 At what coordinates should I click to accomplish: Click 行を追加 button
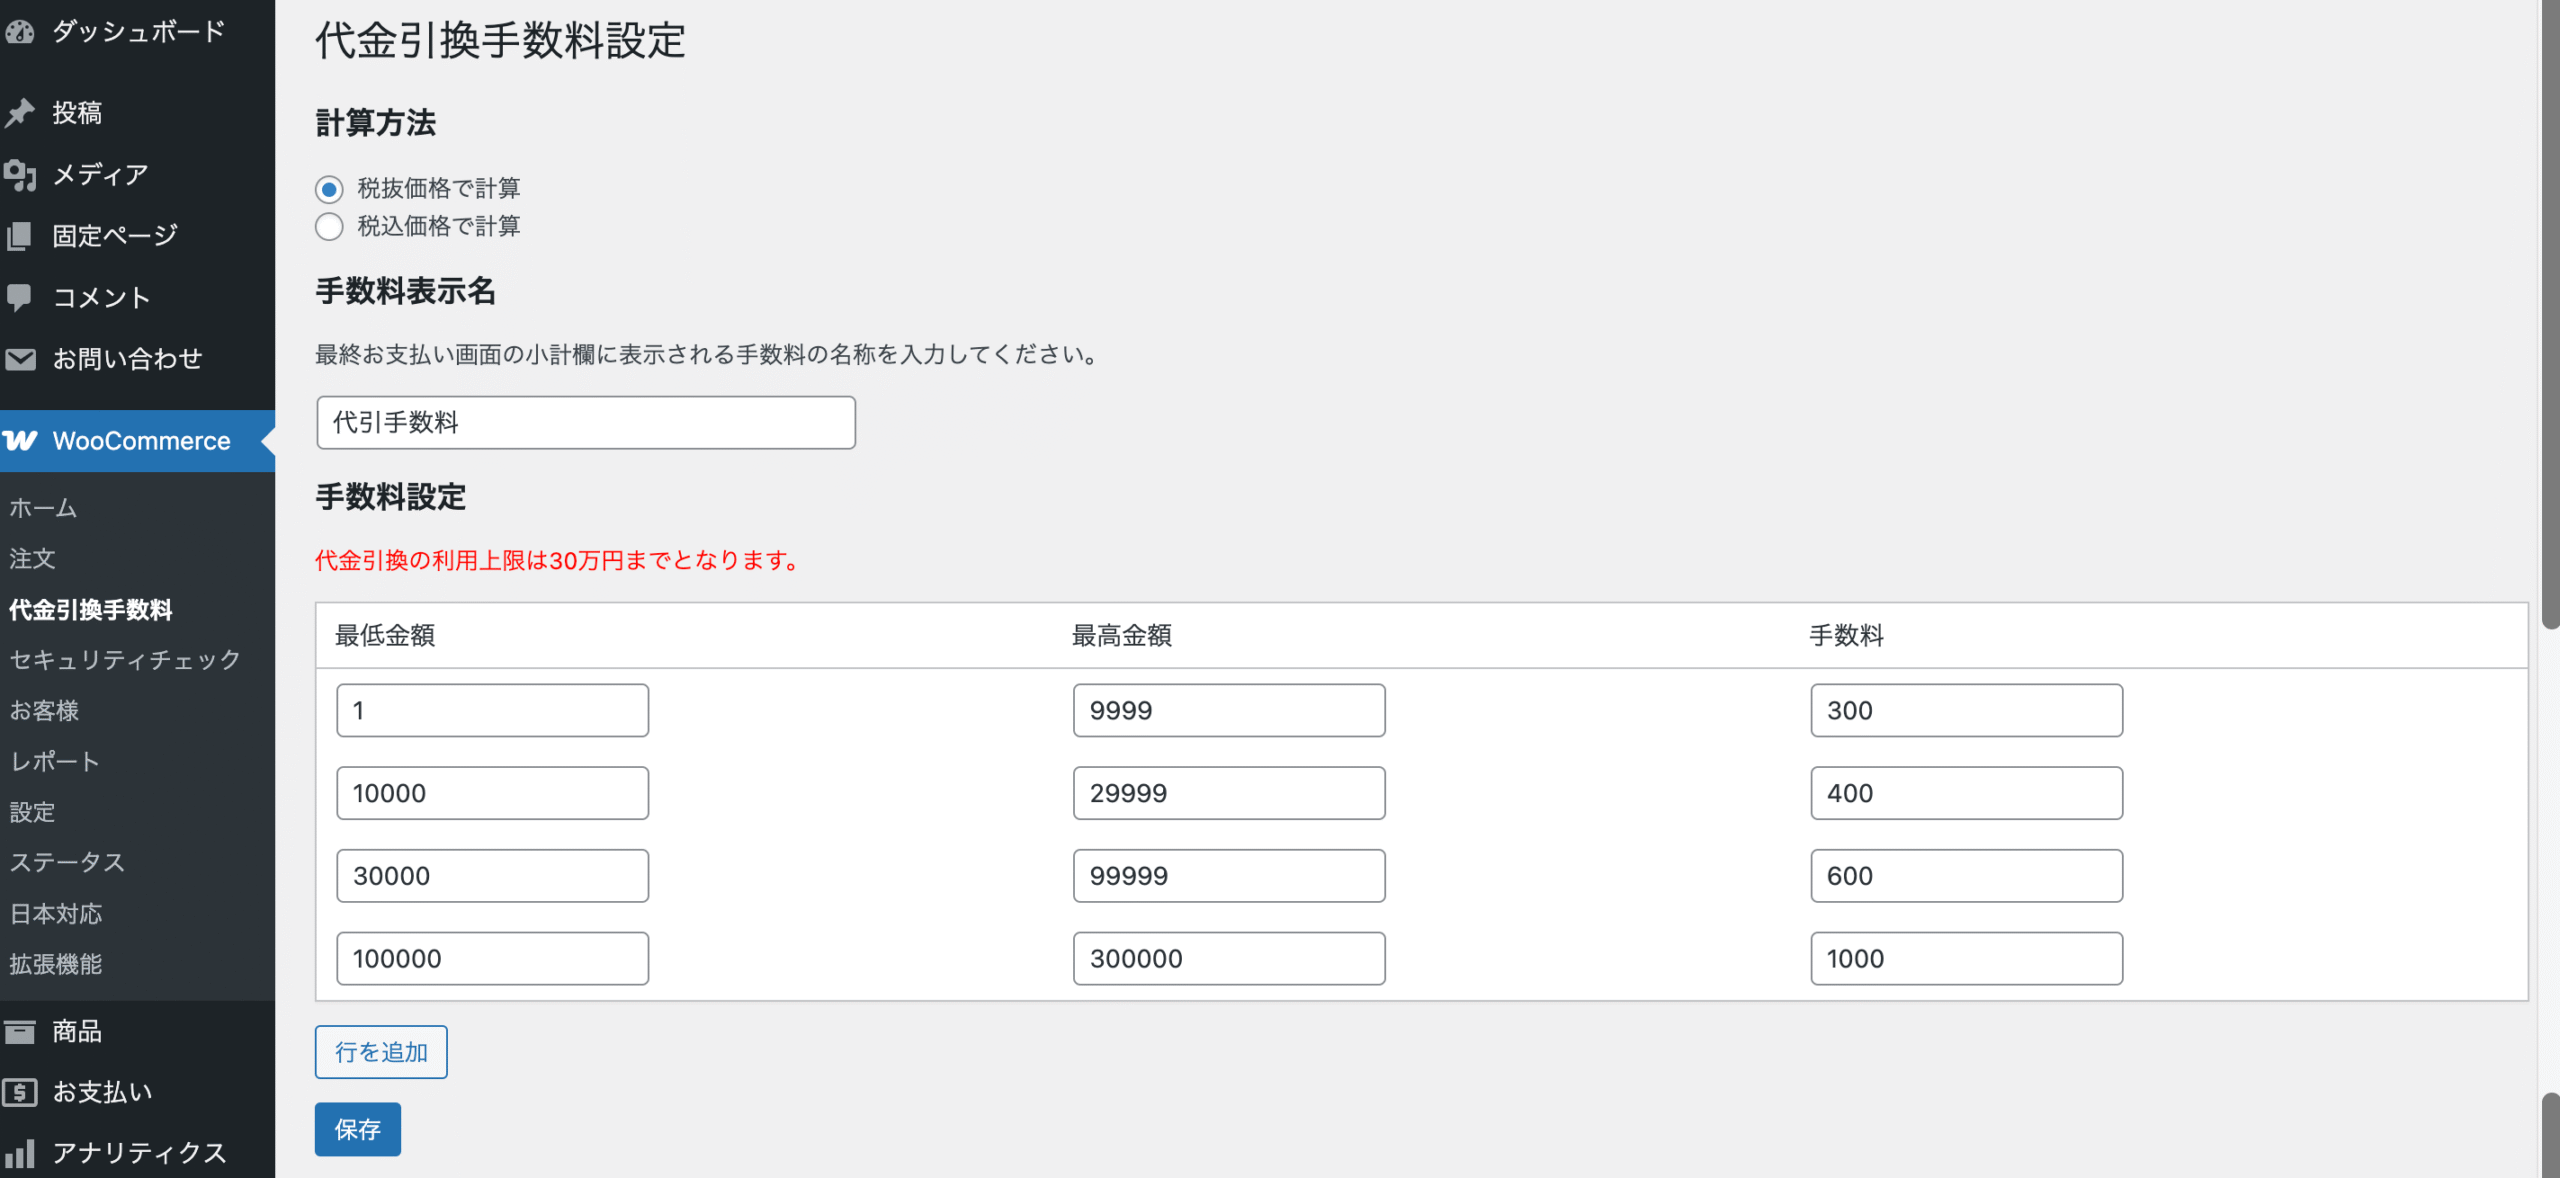point(381,1052)
